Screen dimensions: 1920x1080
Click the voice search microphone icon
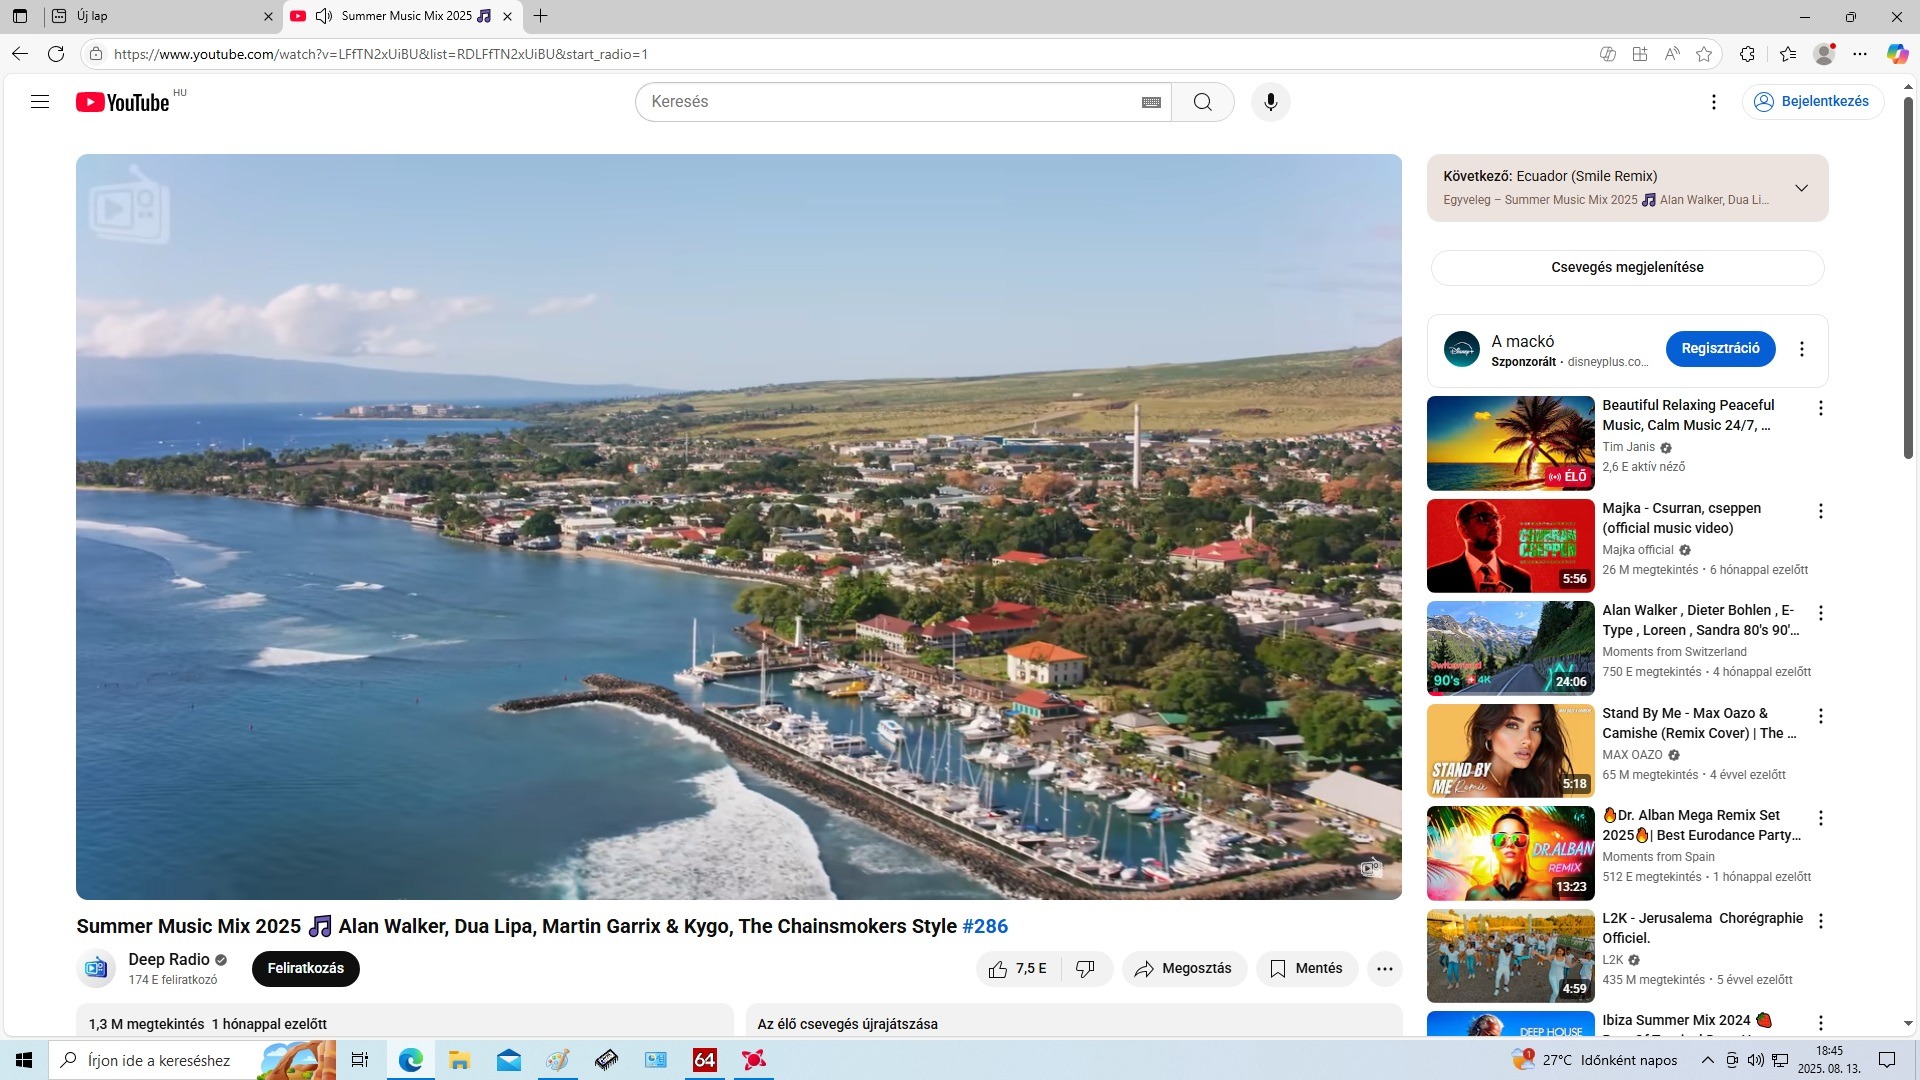point(1270,102)
